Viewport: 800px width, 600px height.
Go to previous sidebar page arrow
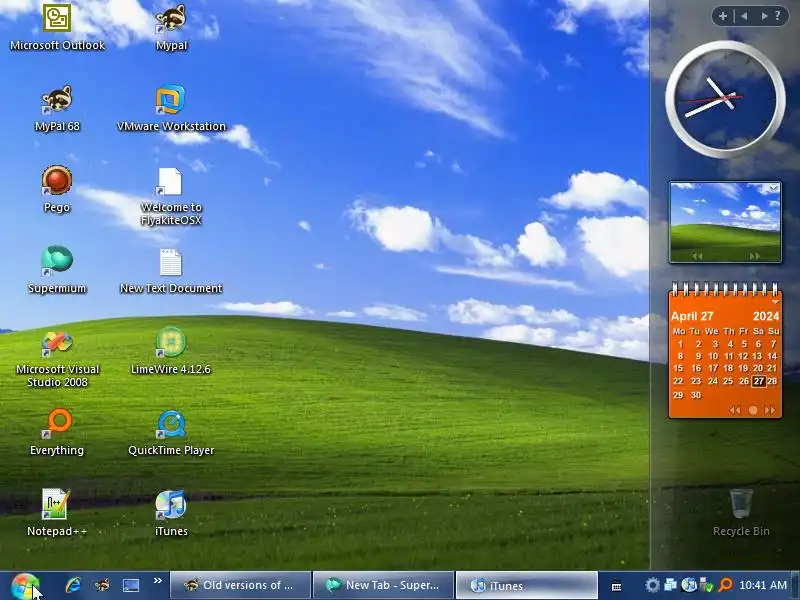pos(744,16)
